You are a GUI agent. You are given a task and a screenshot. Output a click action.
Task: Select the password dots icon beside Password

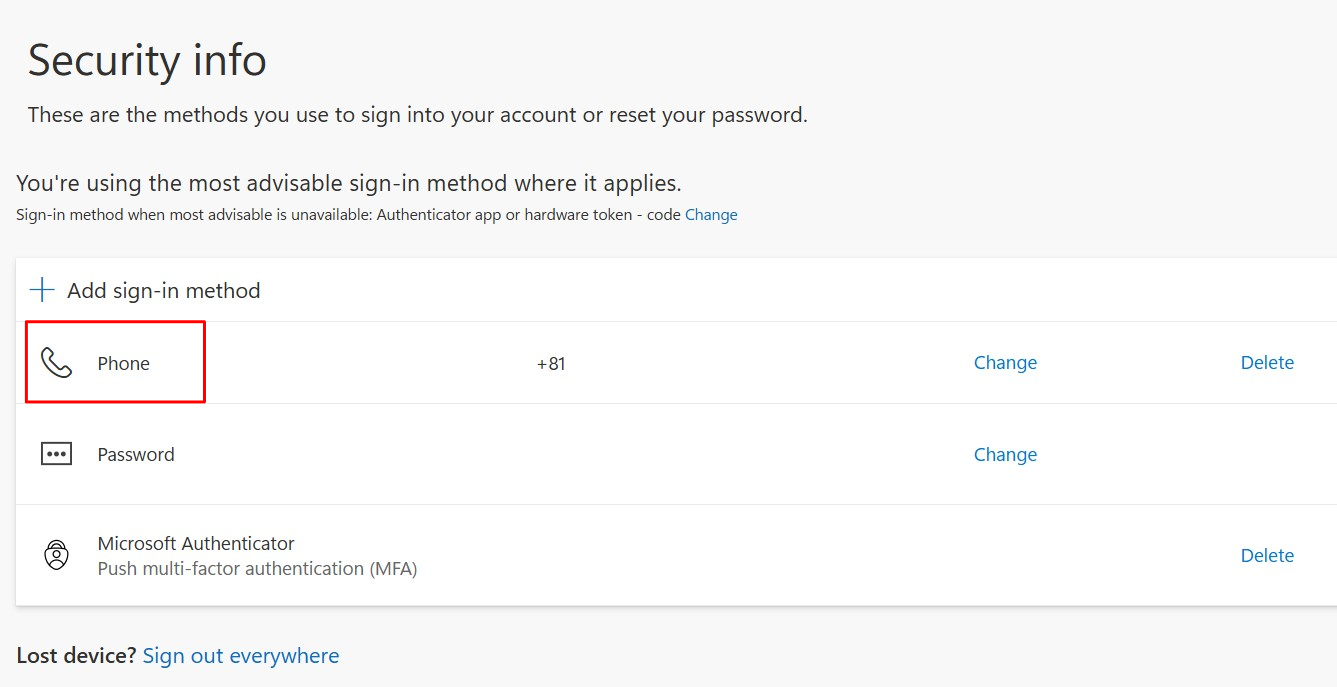(x=56, y=453)
